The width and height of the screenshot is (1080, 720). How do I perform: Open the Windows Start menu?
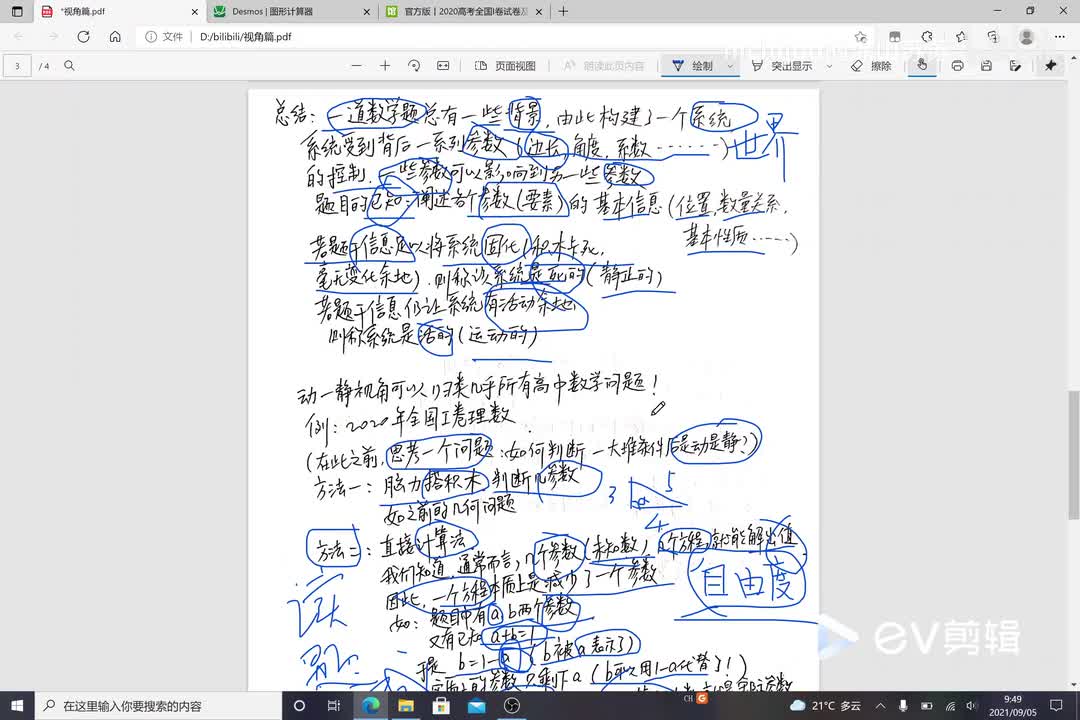point(17,706)
